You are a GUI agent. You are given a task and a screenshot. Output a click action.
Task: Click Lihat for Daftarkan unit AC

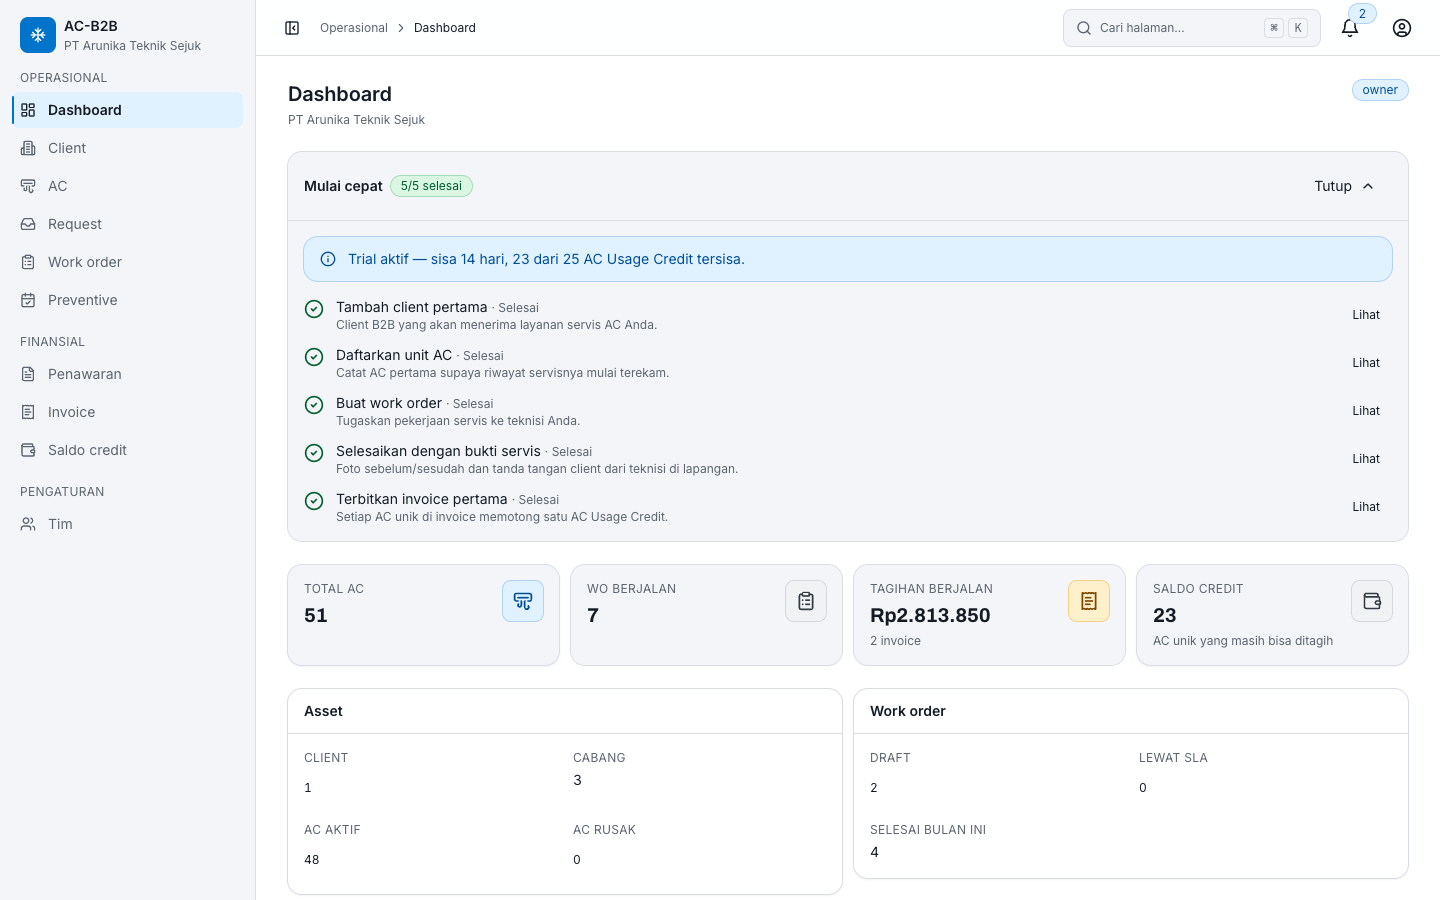[x=1366, y=363]
